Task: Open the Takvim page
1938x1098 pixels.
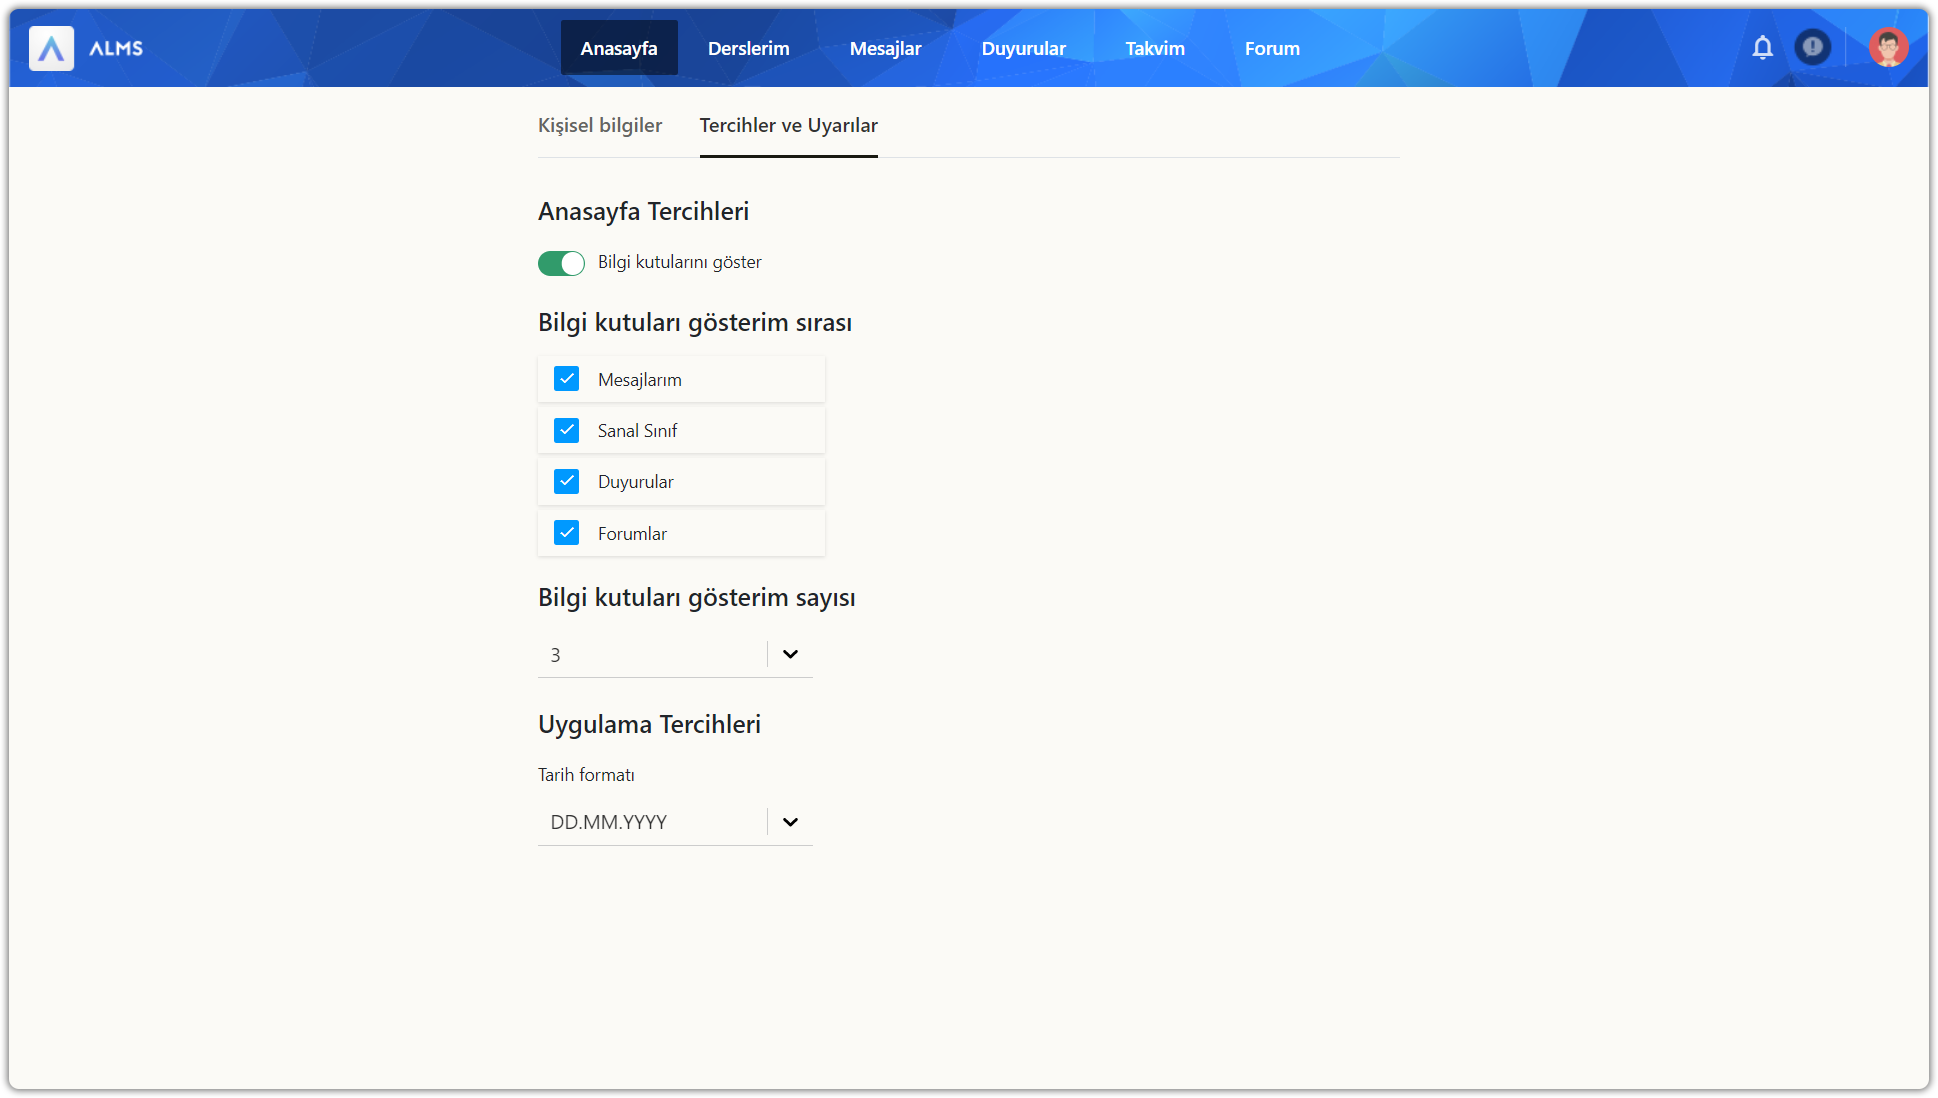Action: click(x=1154, y=48)
